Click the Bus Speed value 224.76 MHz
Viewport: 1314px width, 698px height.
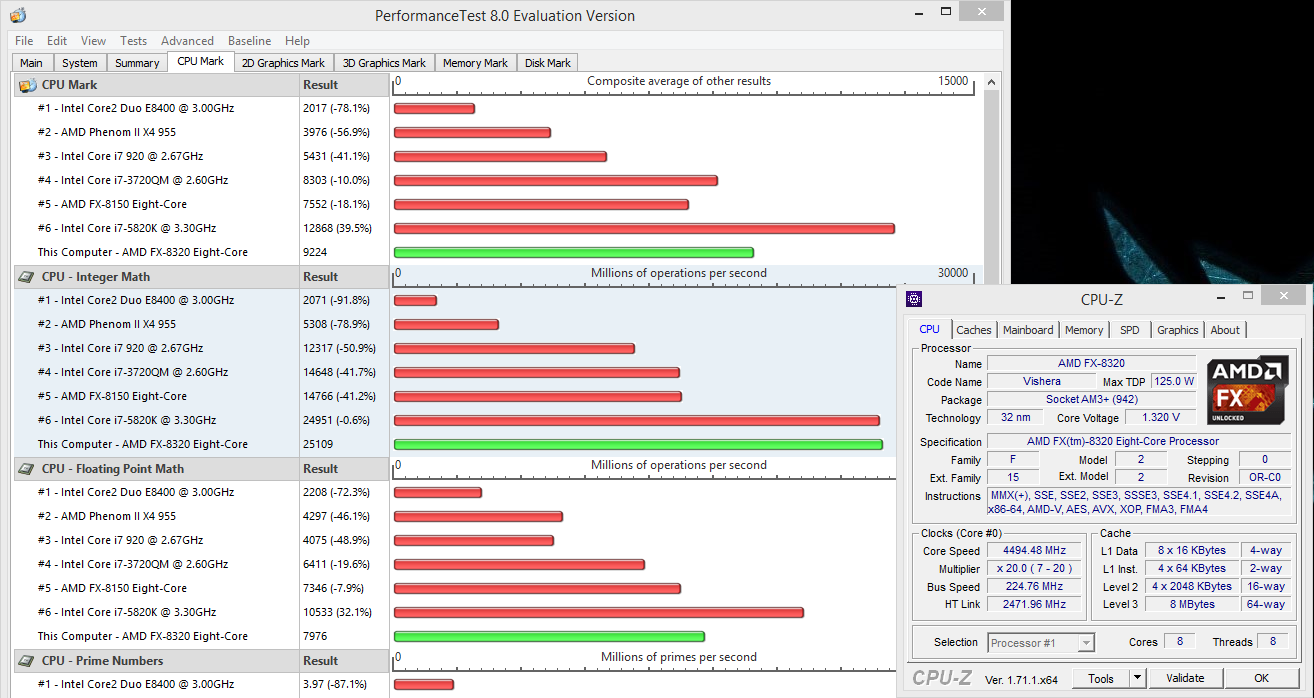coord(1034,586)
